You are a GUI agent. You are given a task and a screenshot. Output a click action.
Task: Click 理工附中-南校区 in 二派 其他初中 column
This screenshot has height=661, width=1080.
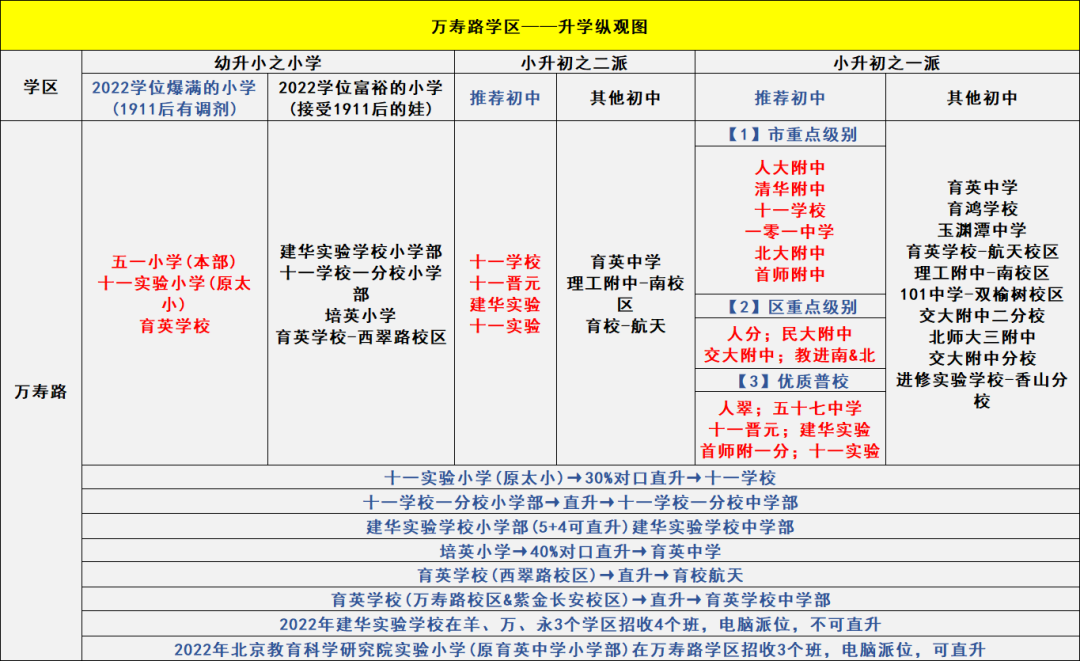point(625,293)
